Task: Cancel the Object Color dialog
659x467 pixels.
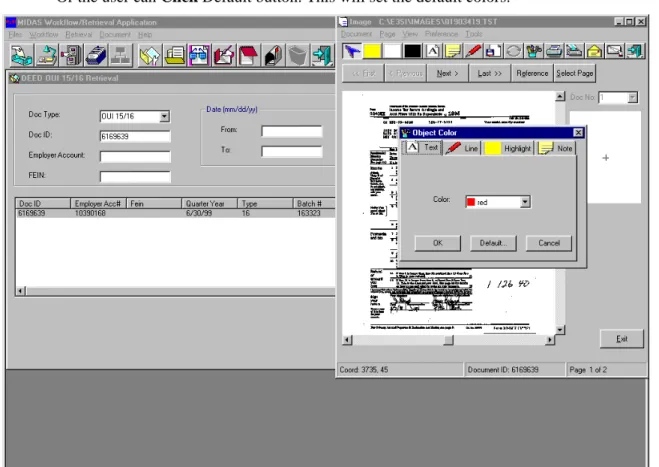Action: pos(548,243)
